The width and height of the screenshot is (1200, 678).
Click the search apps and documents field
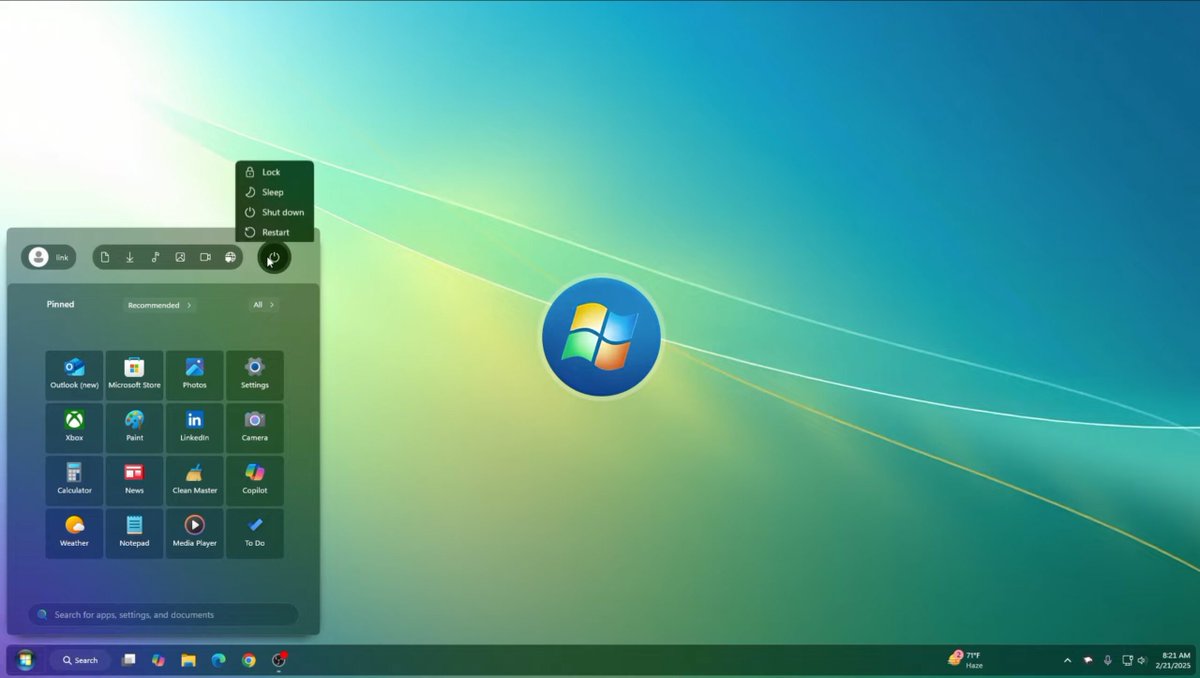tap(163, 615)
